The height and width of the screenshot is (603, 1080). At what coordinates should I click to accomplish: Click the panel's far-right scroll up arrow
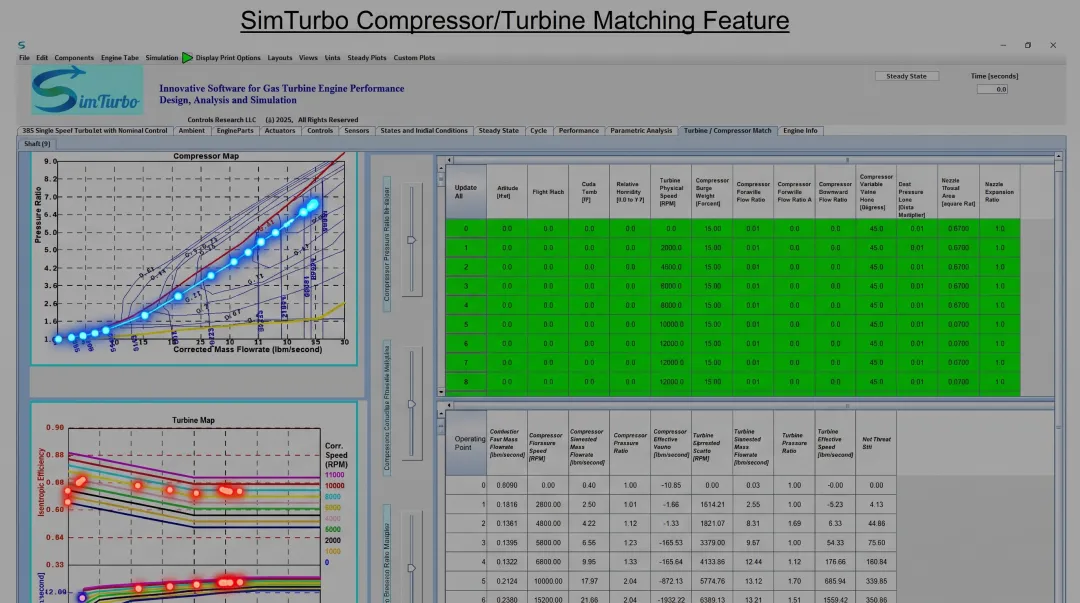pyautogui.click(x=1059, y=156)
